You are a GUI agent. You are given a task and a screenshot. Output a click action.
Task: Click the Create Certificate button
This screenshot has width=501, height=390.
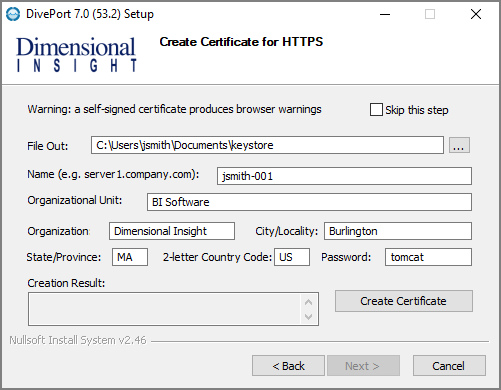[x=404, y=301]
